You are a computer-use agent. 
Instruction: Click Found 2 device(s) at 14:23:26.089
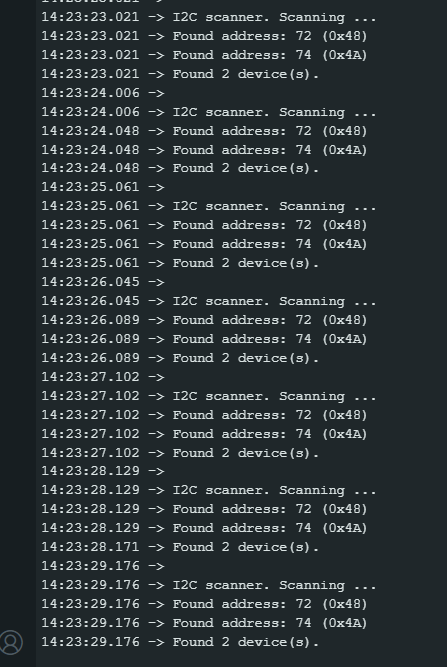180,358
